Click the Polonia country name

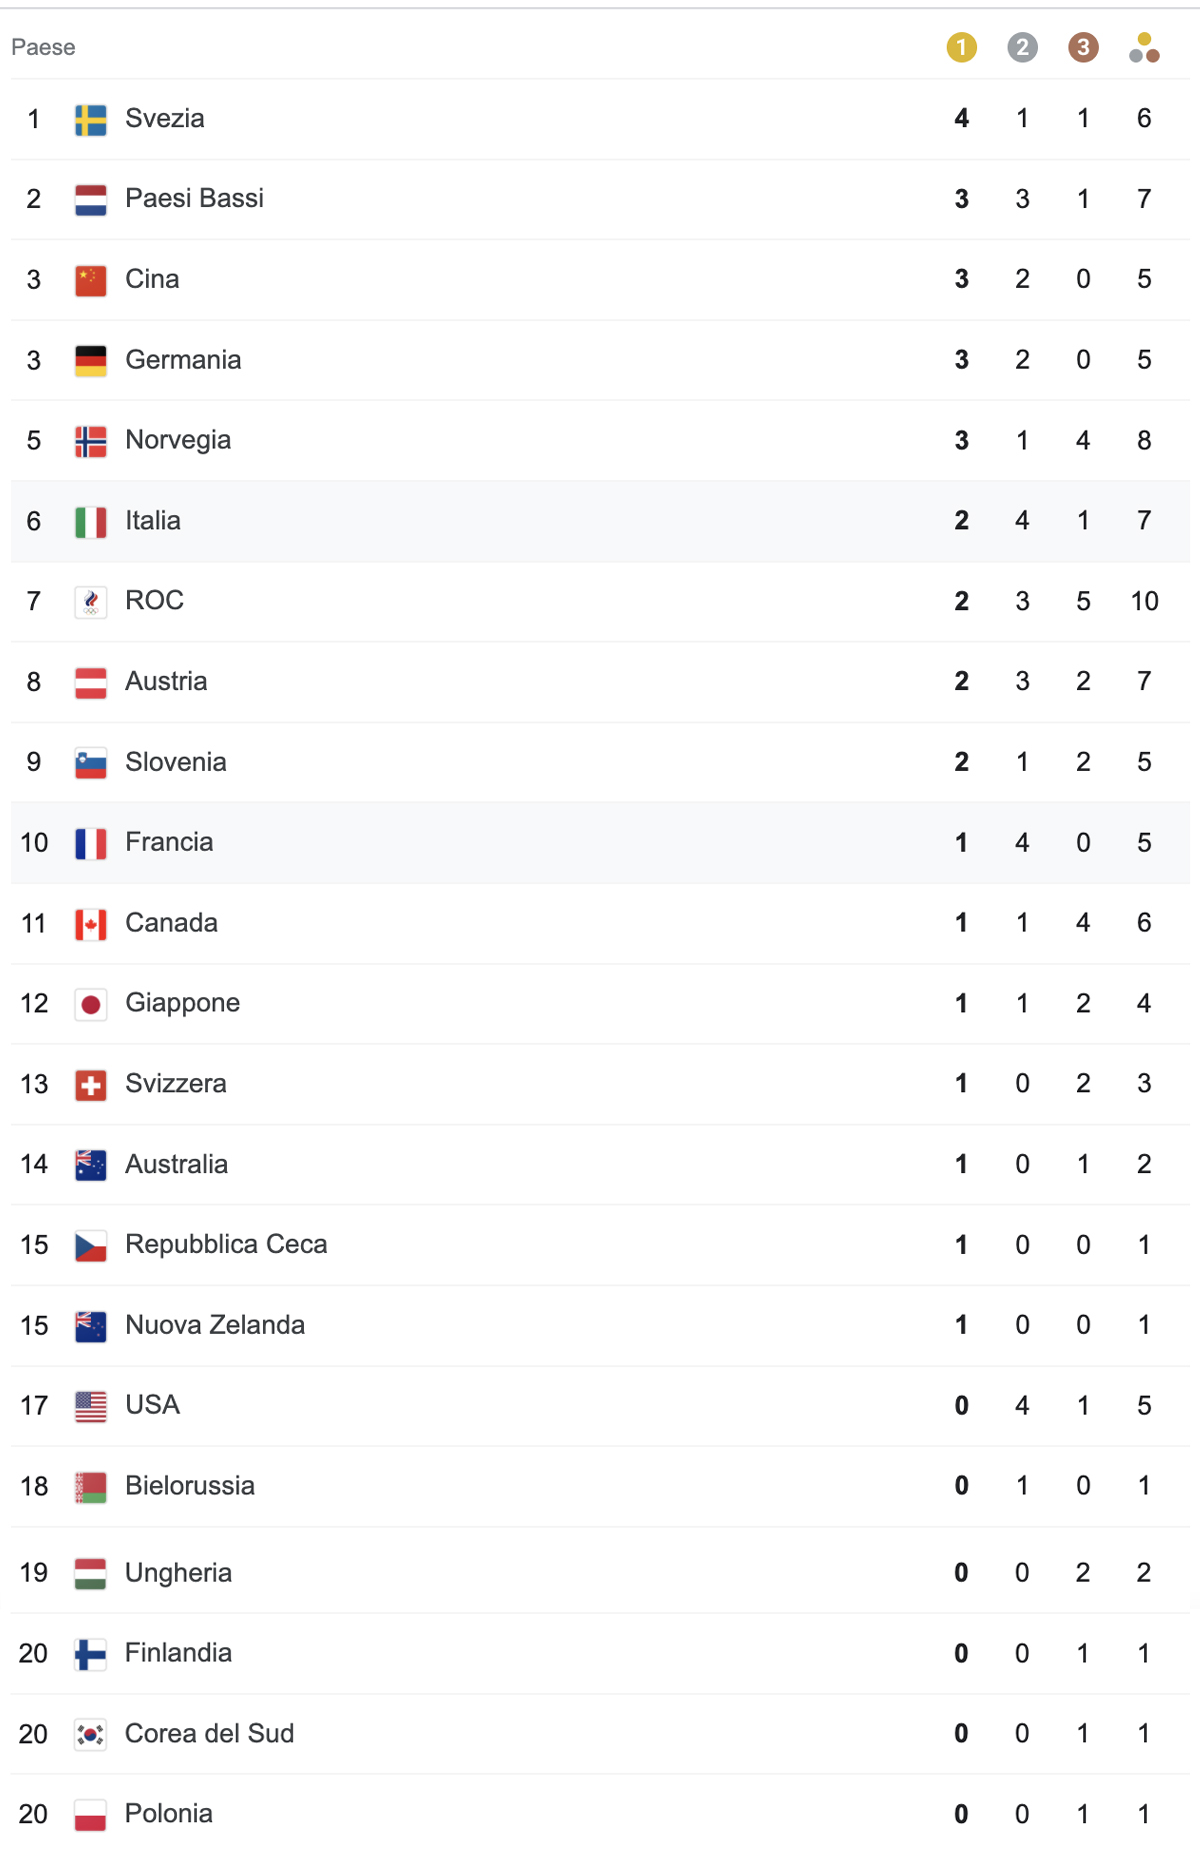click(168, 1814)
